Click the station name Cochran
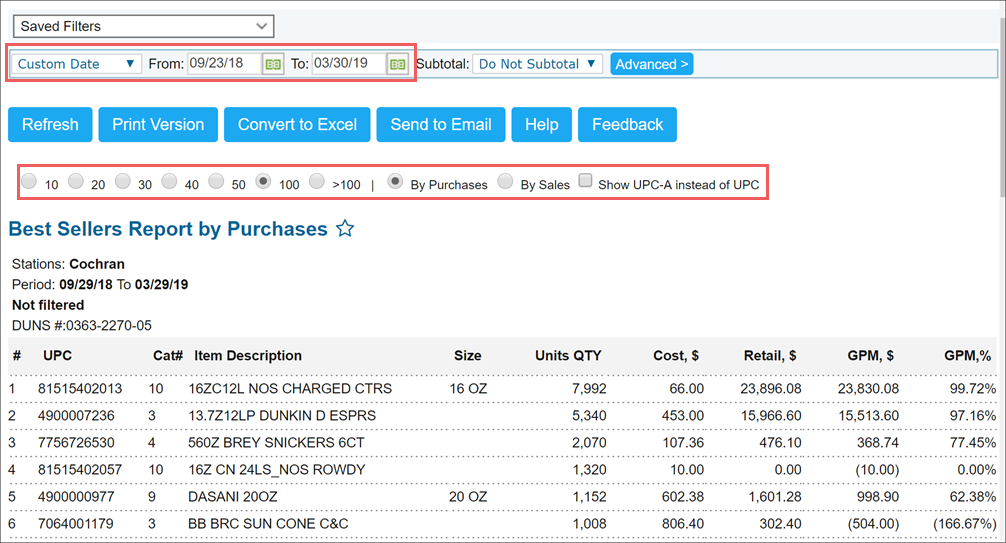This screenshot has width=1006, height=543. (97, 264)
